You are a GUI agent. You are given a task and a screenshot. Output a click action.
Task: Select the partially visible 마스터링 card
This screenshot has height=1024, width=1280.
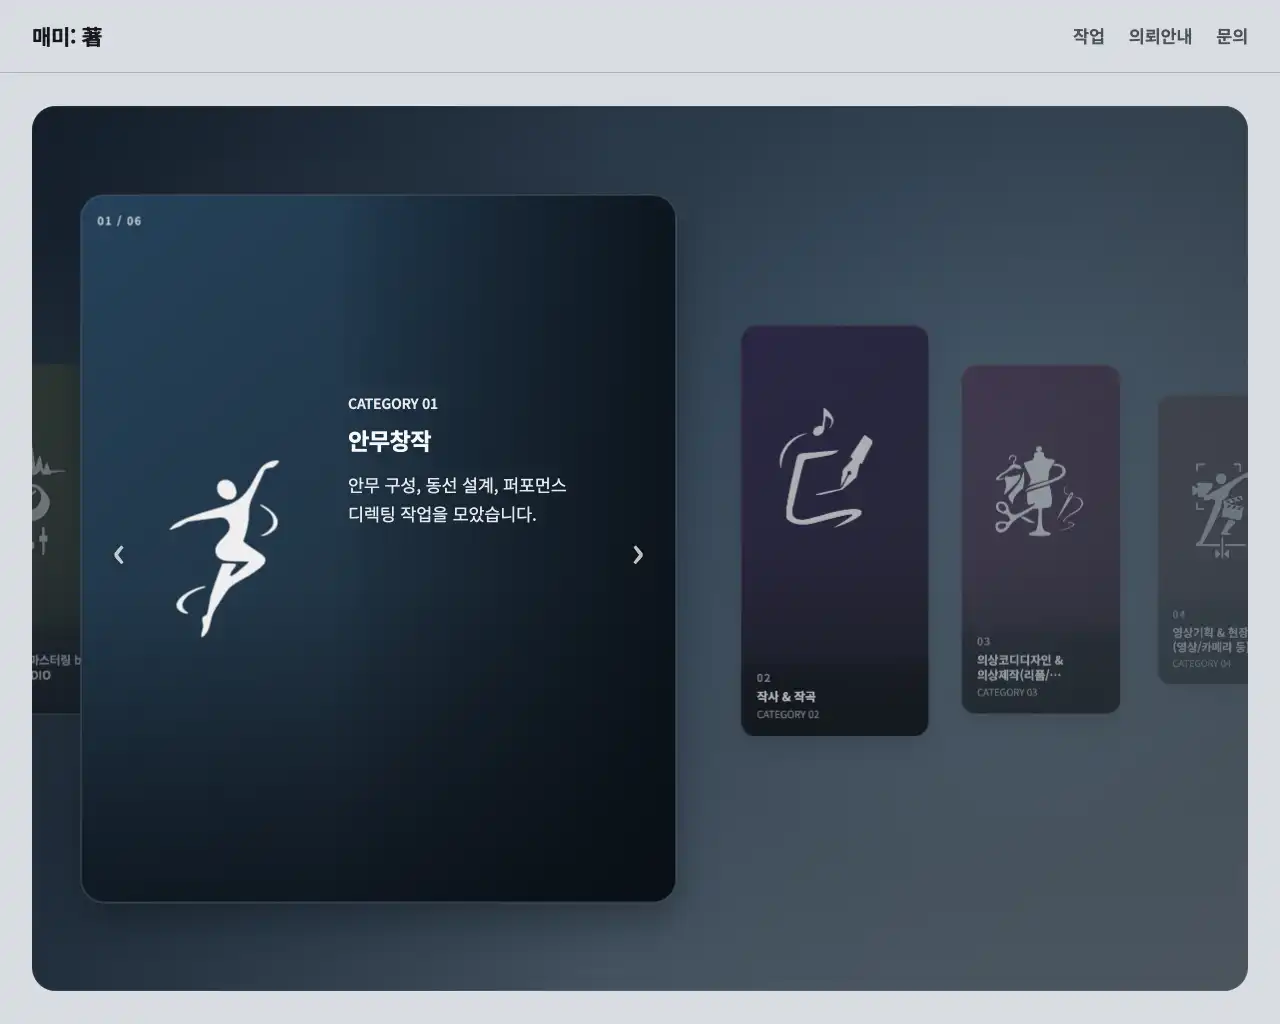[56, 538]
